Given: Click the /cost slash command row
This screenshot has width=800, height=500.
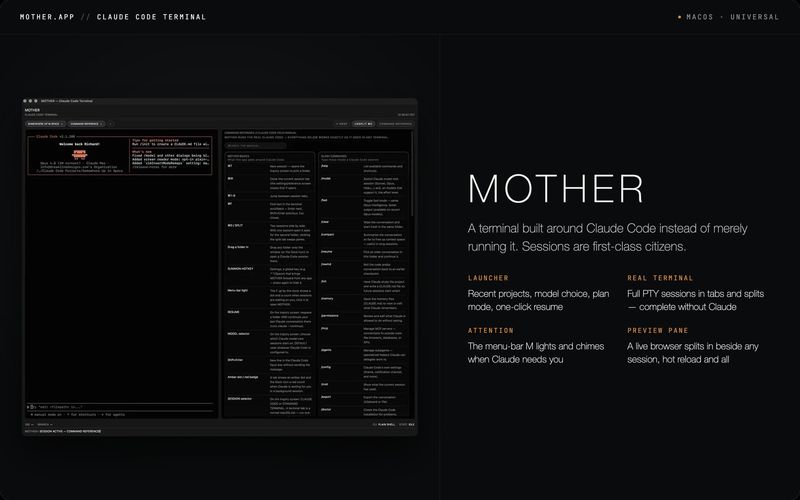Looking at the screenshot, I should pyautogui.click(x=363, y=387).
